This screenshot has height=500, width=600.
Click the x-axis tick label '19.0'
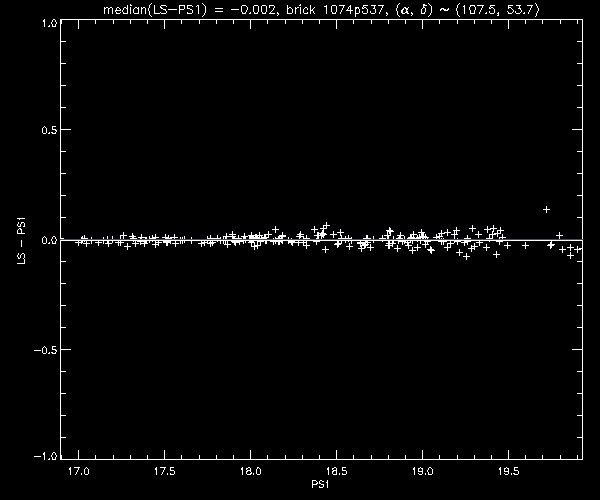[x=422, y=471]
